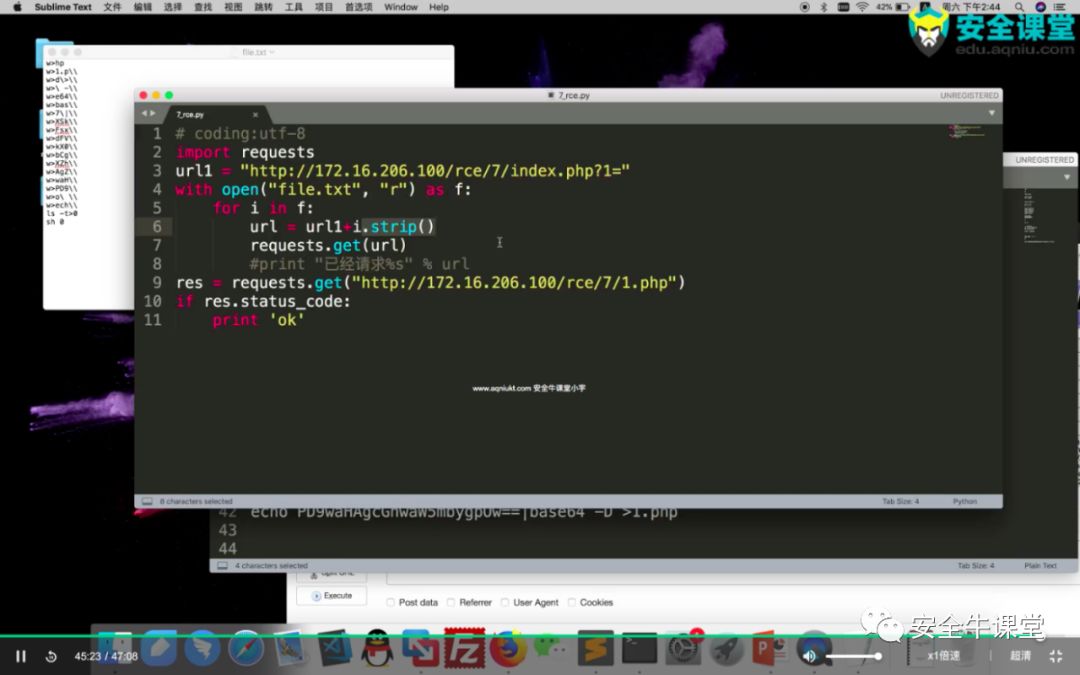
Task: Open the 首选项 menu
Action: click(359, 7)
